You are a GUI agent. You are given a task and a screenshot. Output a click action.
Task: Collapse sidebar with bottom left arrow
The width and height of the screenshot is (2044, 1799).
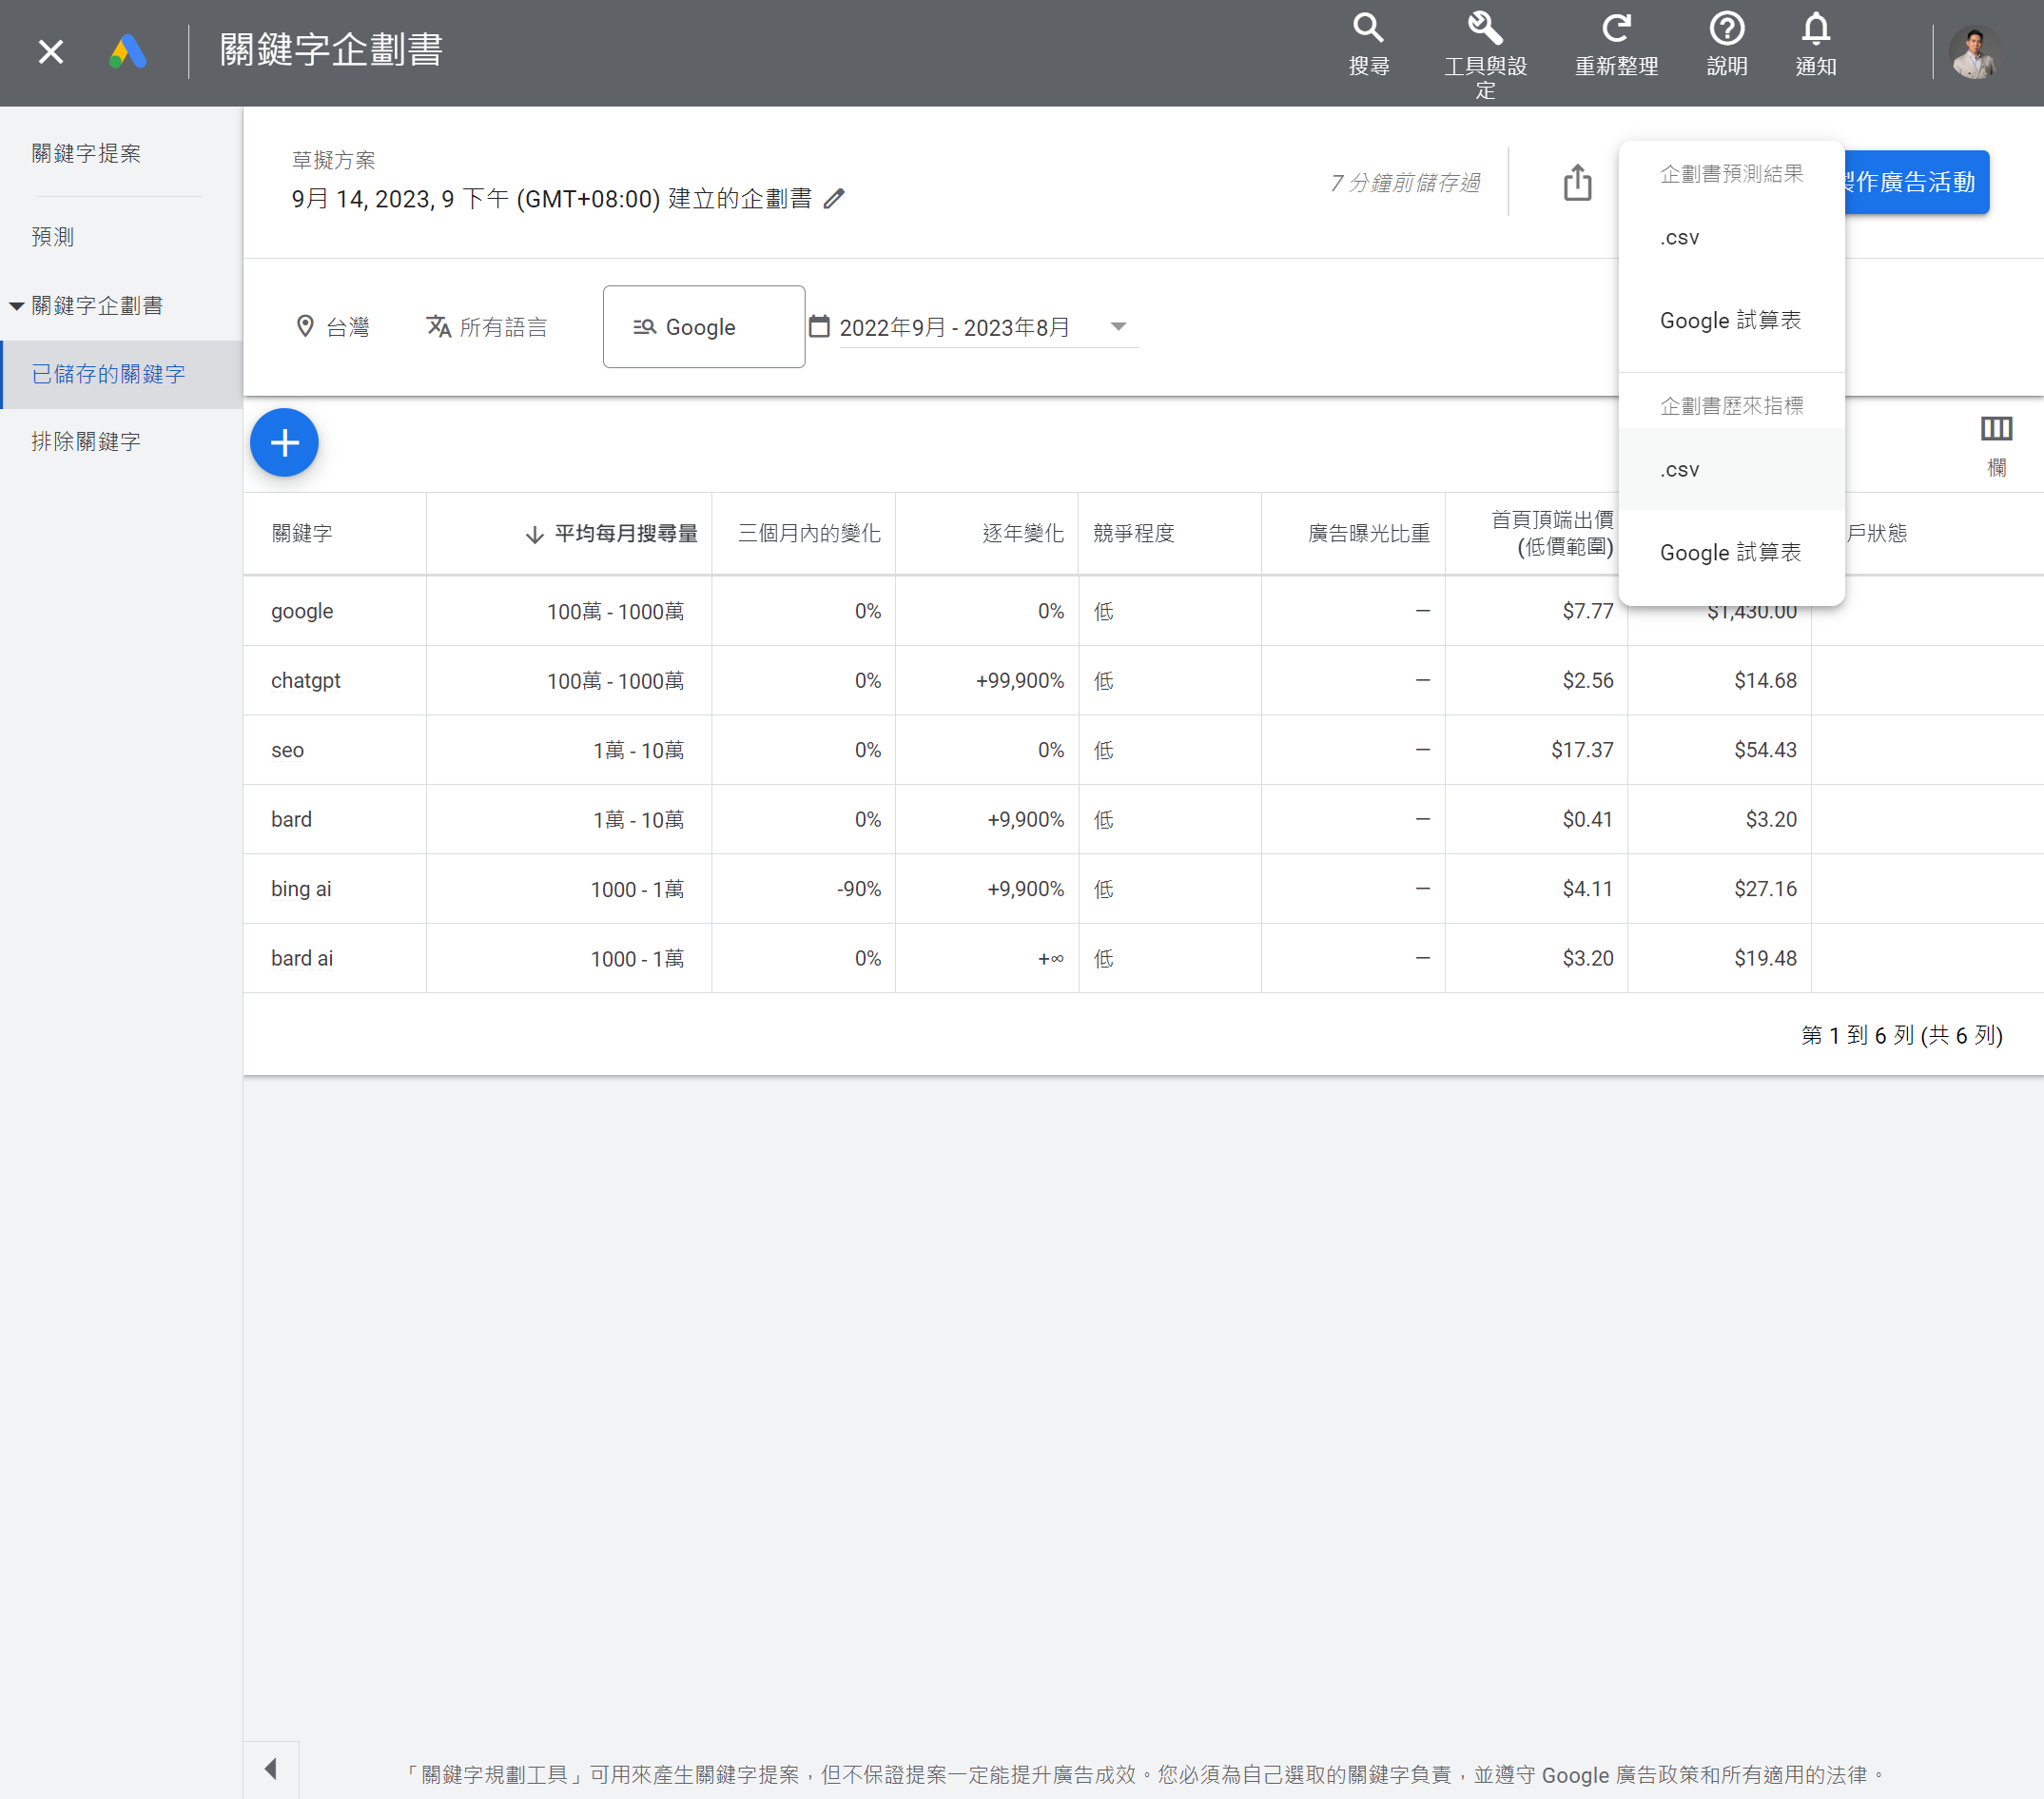pos(270,1769)
